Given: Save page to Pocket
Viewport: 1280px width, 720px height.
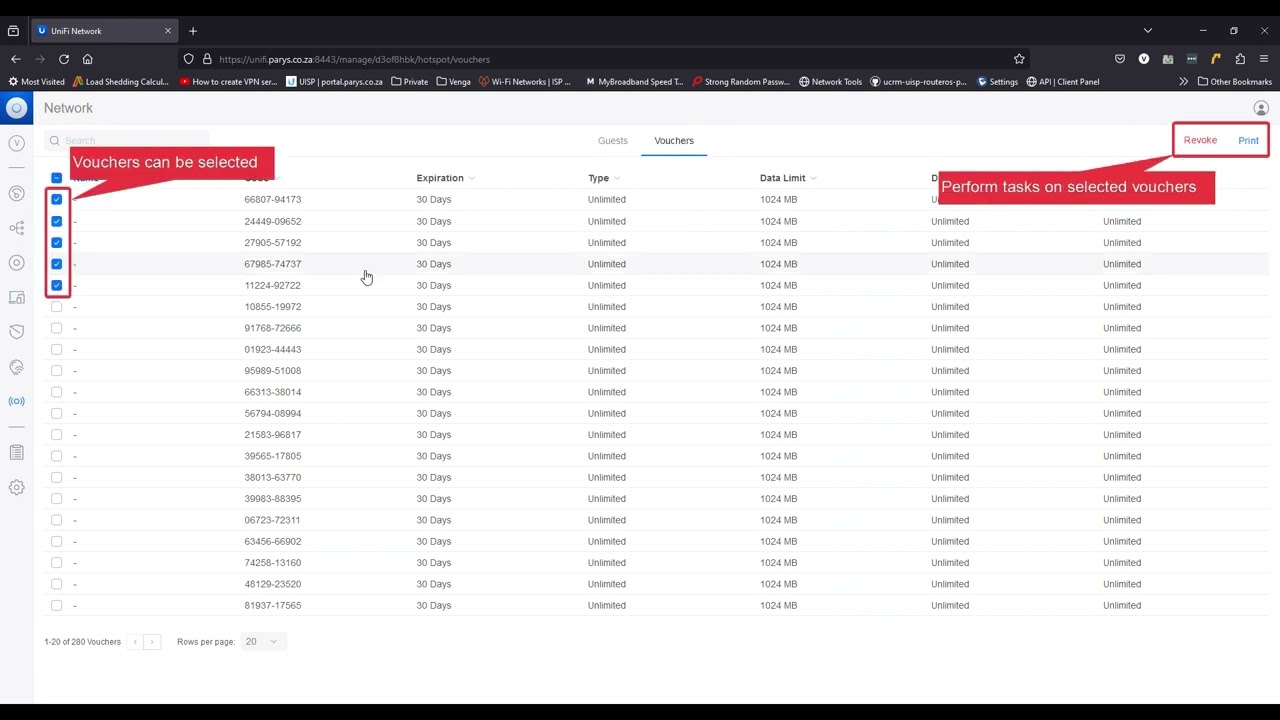Looking at the screenshot, I should [x=1120, y=59].
